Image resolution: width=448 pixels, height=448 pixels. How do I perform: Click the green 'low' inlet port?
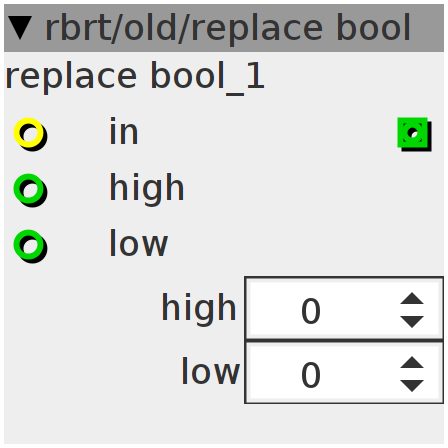pos(30,246)
